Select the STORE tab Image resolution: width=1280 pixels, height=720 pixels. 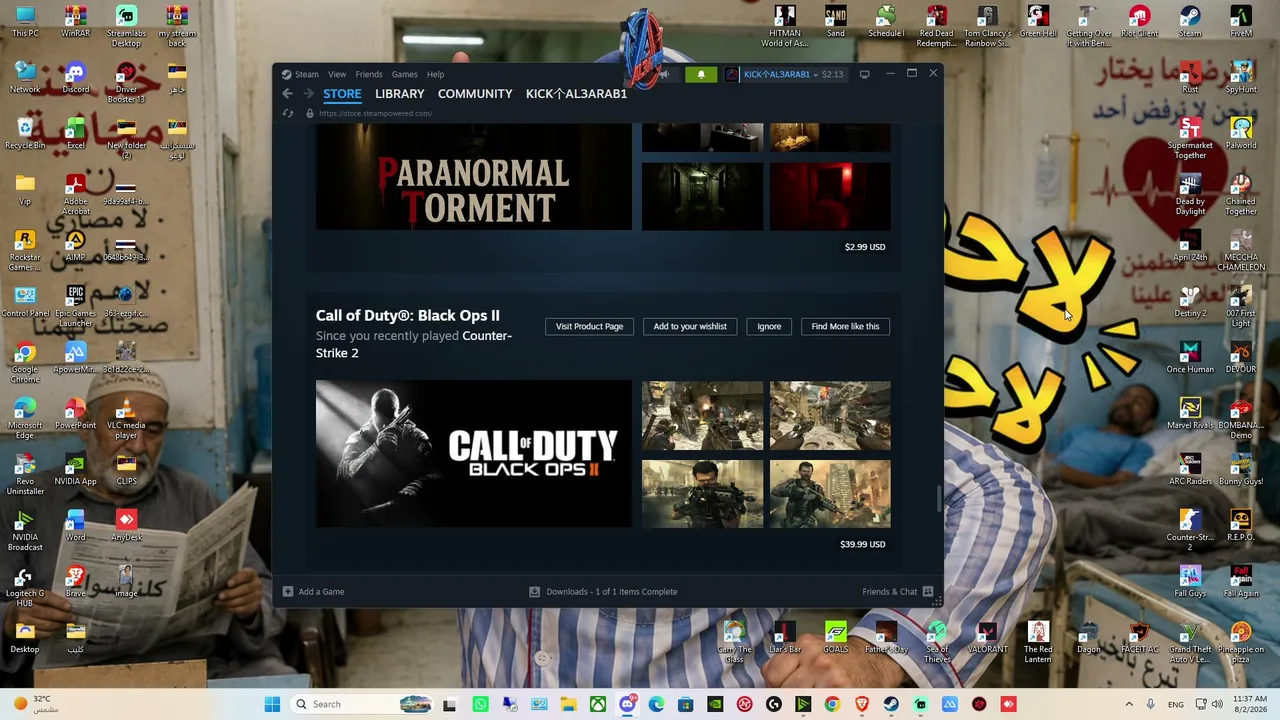coord(342,94)
